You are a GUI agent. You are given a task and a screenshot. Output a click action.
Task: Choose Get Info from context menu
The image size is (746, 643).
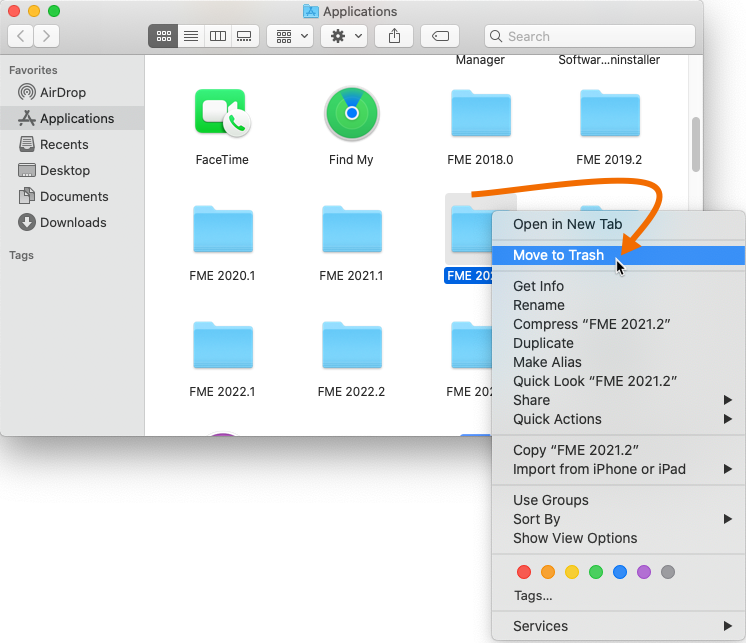pyautogui.click(x=618, y=286)
